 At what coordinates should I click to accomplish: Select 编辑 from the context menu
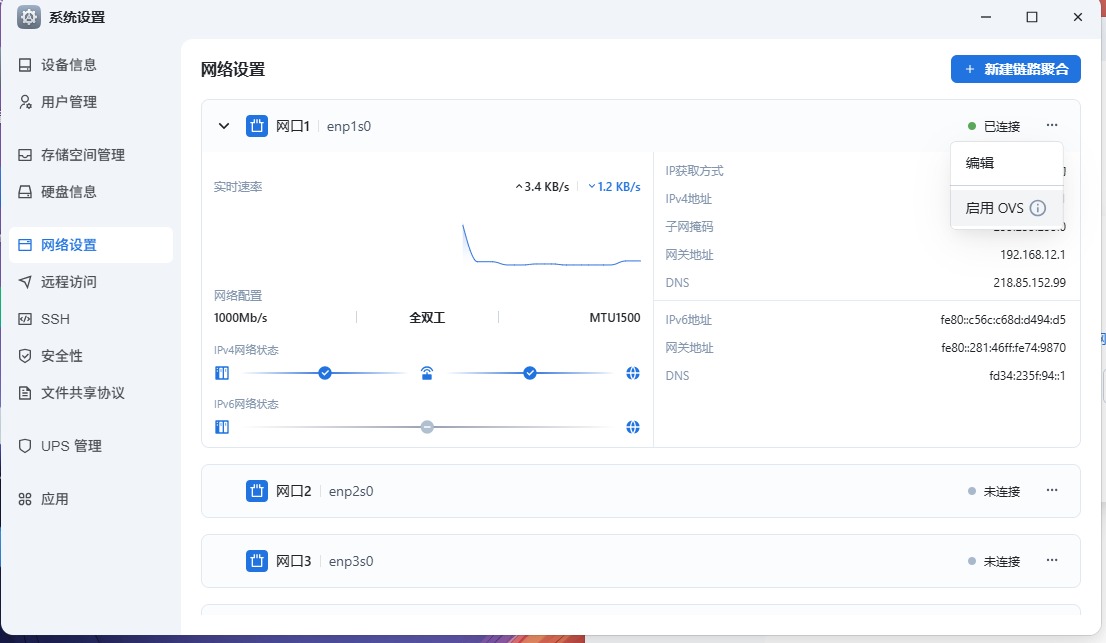coord(980,163)
